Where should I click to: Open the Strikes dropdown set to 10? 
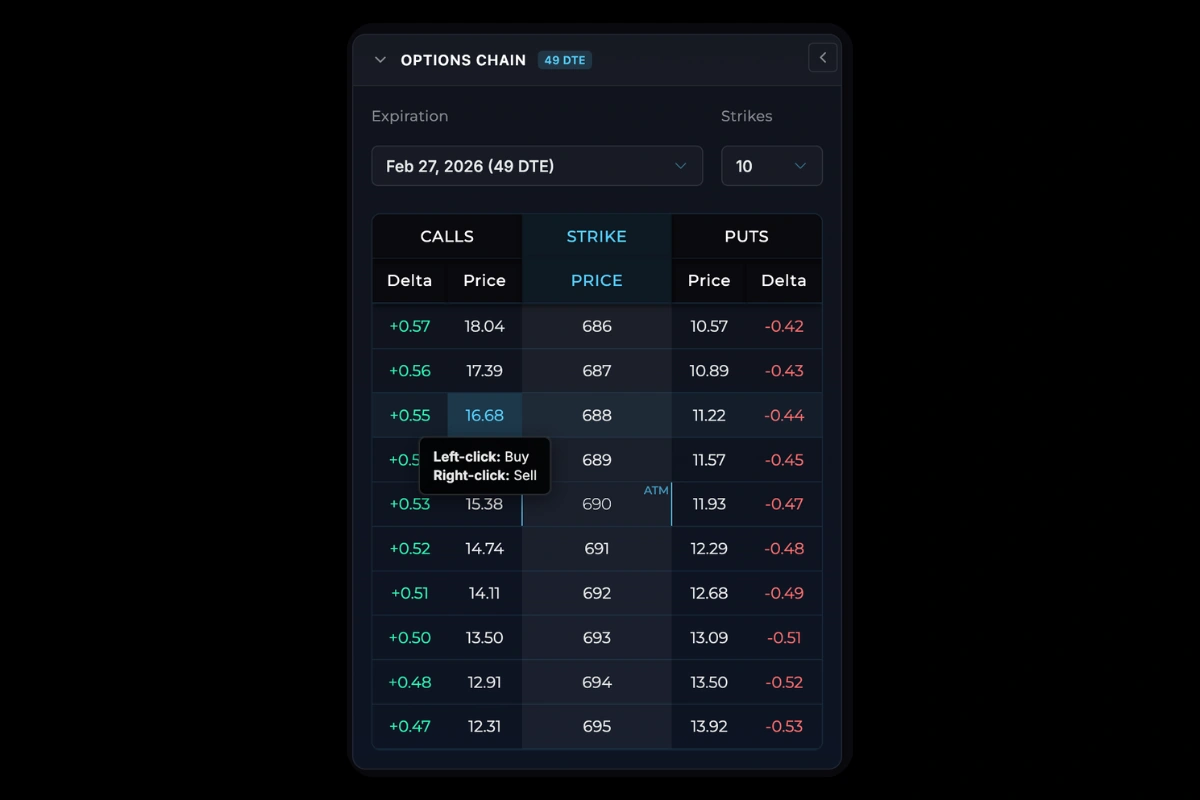click(771, 166)
